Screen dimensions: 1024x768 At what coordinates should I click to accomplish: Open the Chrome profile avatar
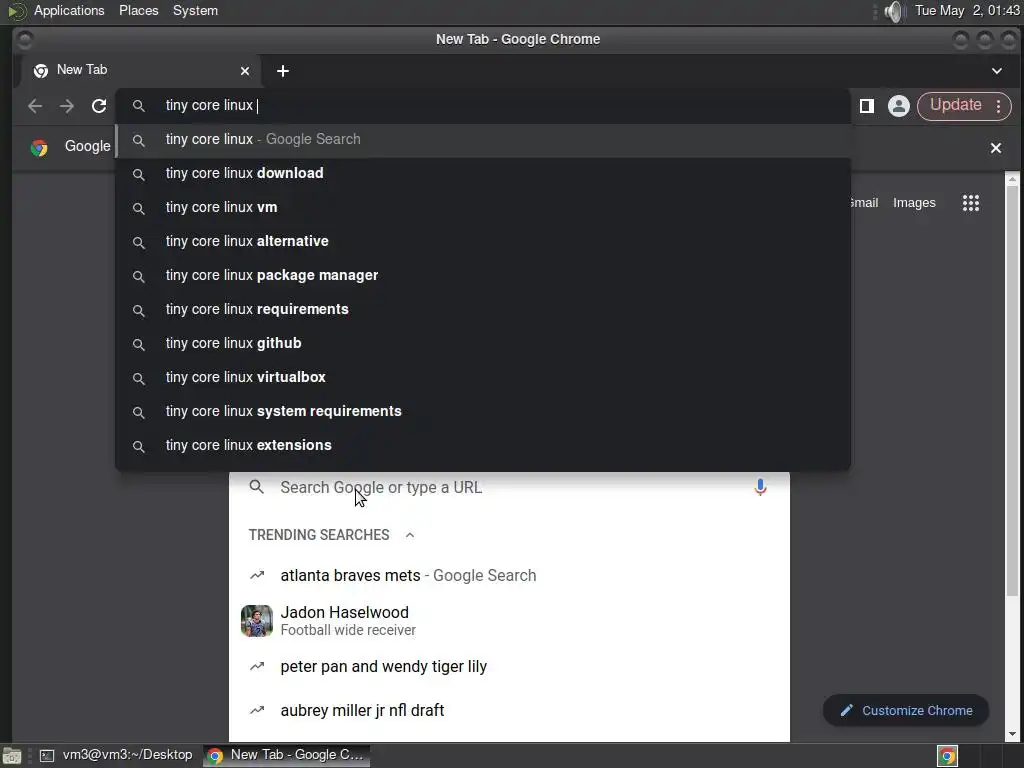click(x=899, y=106)
